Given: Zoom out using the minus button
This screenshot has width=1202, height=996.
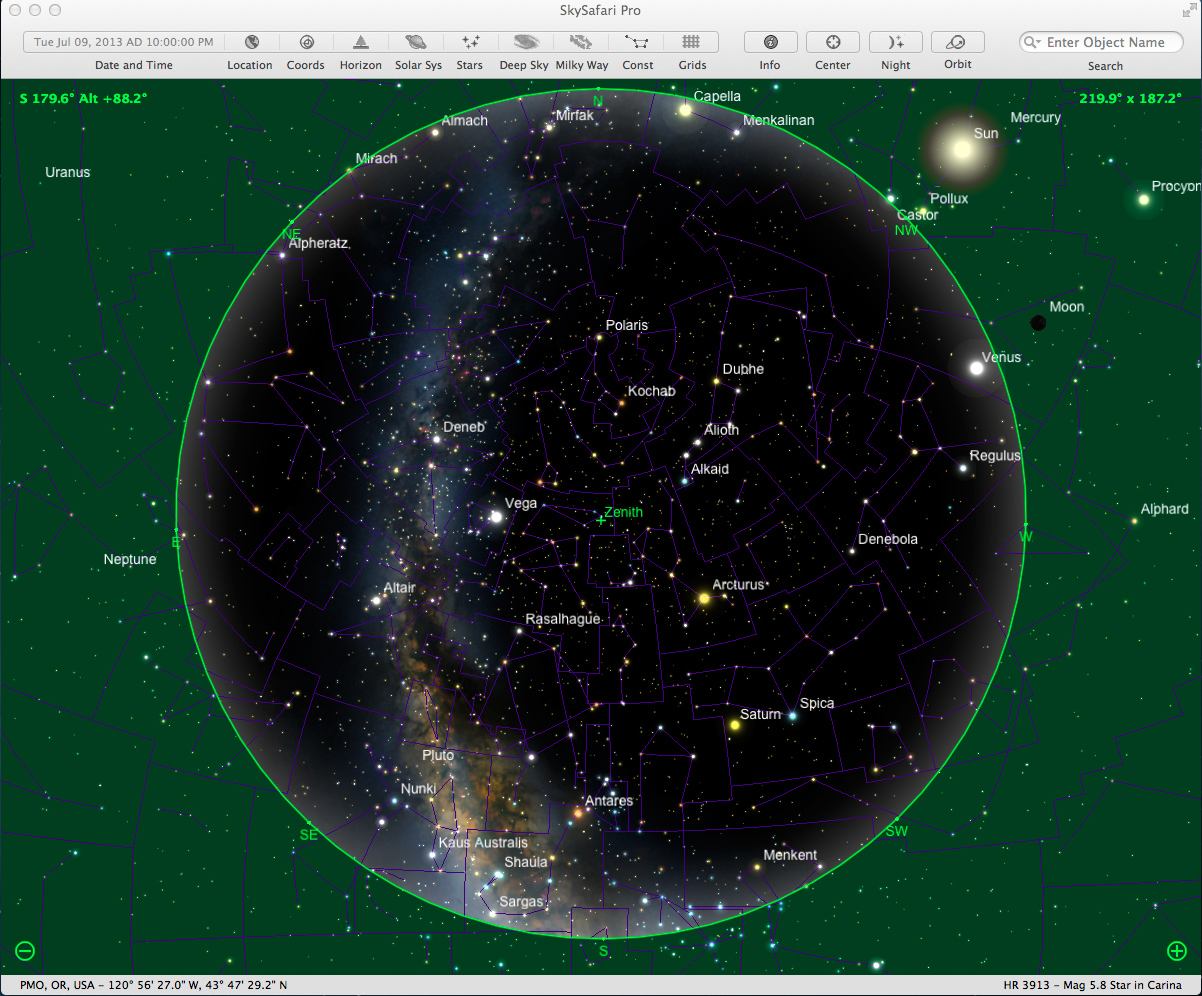Looking at the screenshot, I should [24, 951].
